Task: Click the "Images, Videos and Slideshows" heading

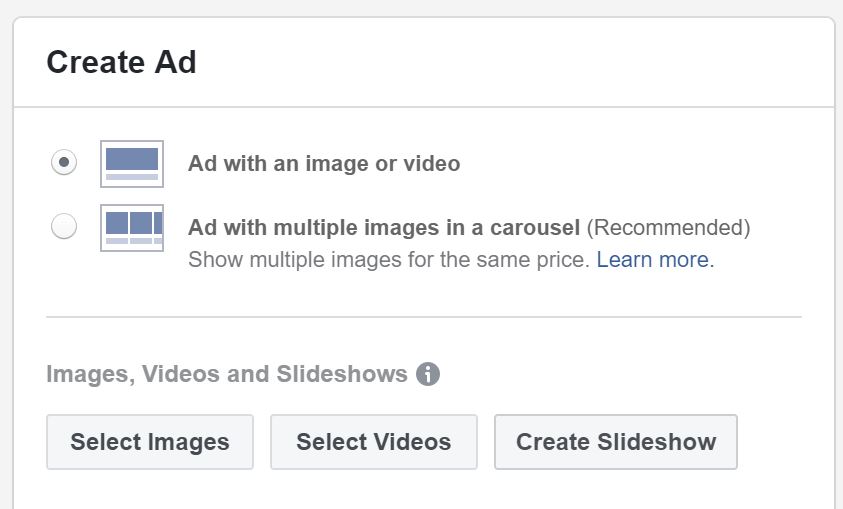Action: pyautogui.click(x=227, y=374)
